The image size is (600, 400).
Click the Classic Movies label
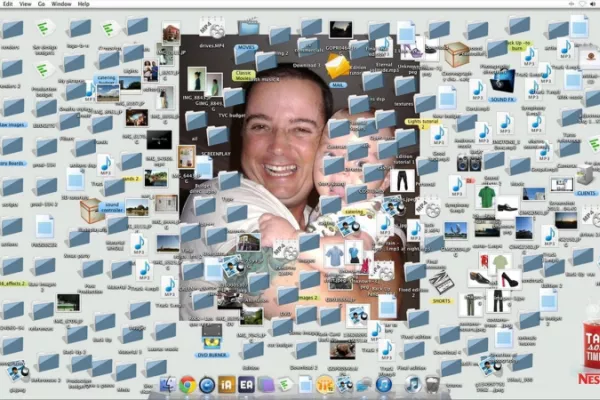click(243, 75)
